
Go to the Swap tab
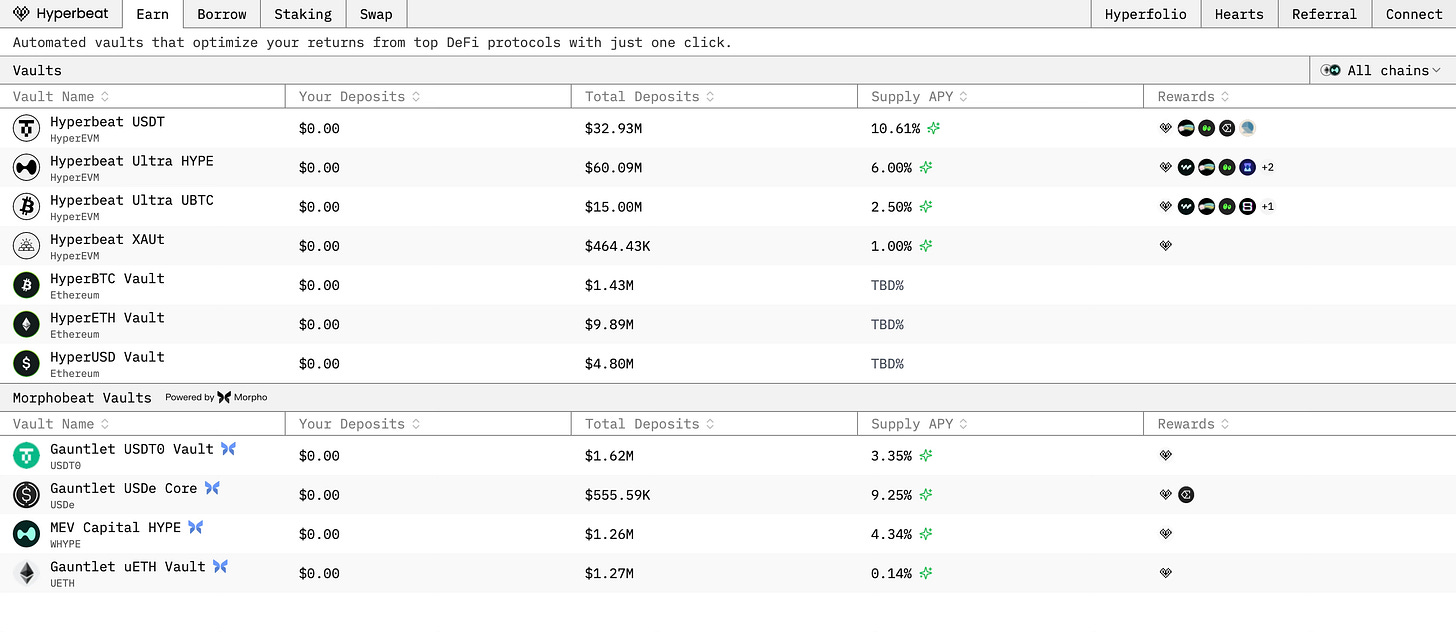coord(376,14)
